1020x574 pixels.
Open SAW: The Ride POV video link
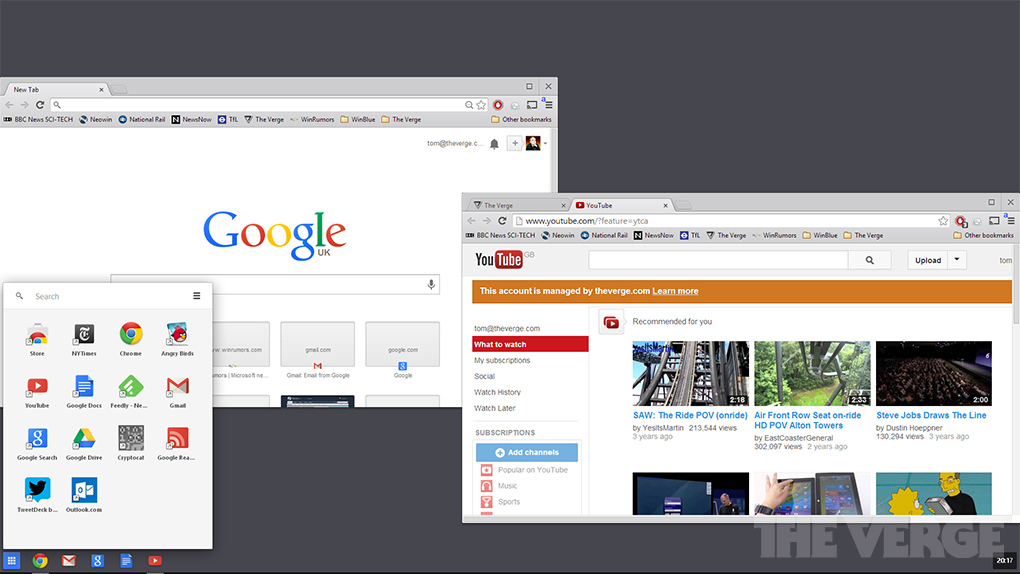[x=690, y=415]
